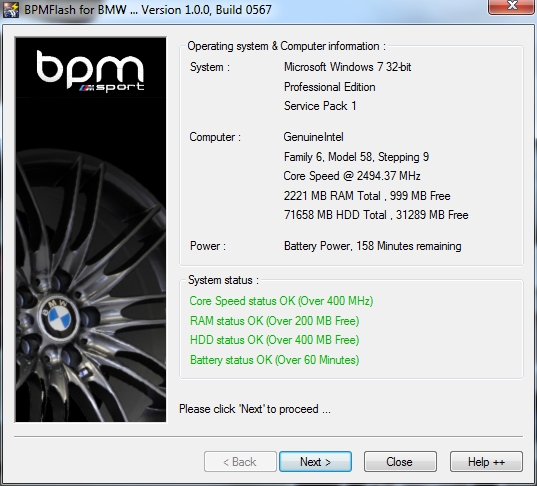
Task: Click the Next > button
Action: (315, 462)
